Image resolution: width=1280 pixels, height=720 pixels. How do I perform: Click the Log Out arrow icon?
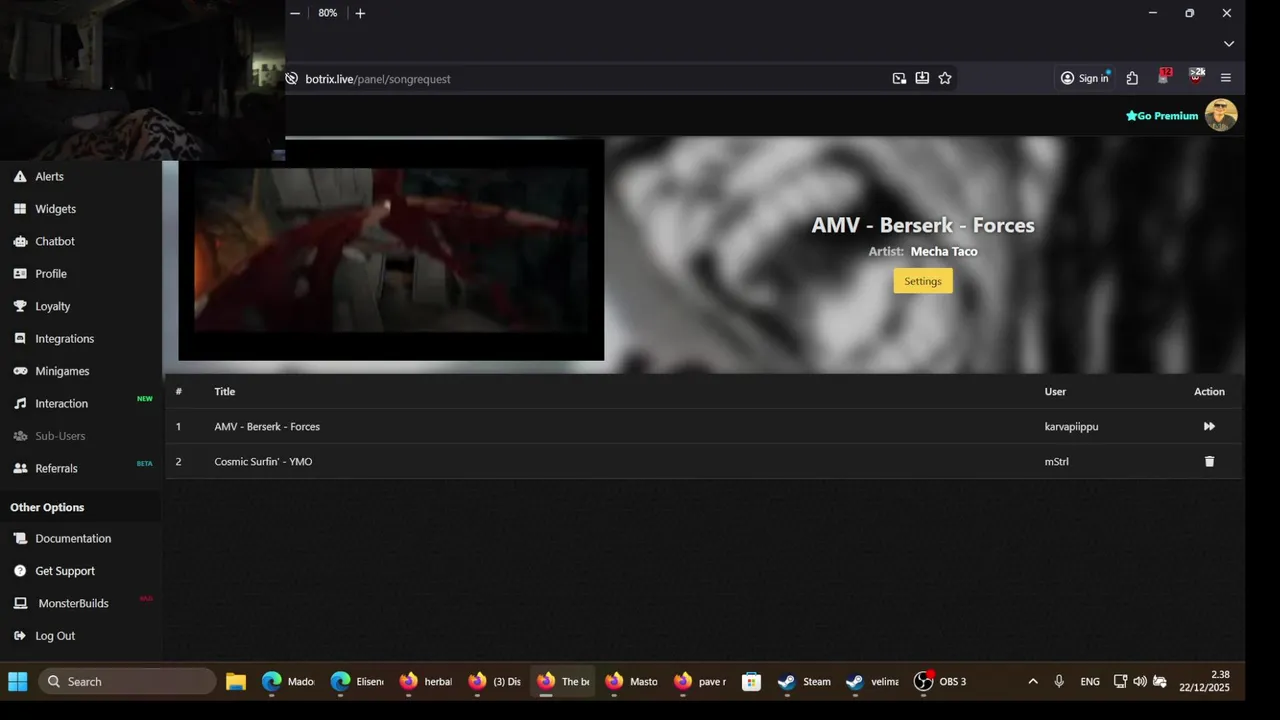point(20,636)
